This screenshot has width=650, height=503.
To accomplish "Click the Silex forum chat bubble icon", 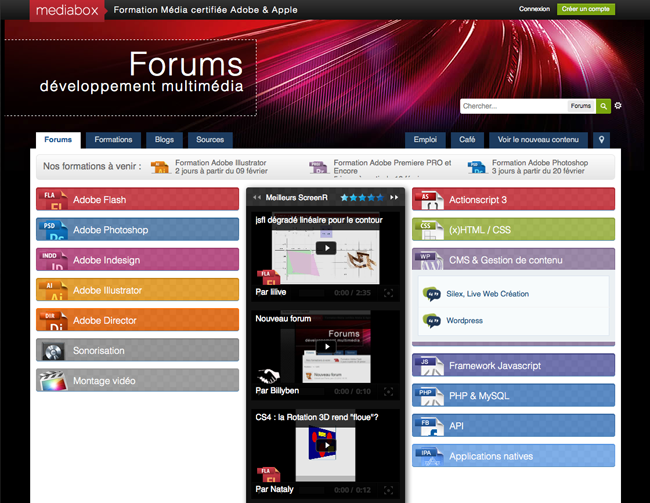I will [x=432, y=294].
